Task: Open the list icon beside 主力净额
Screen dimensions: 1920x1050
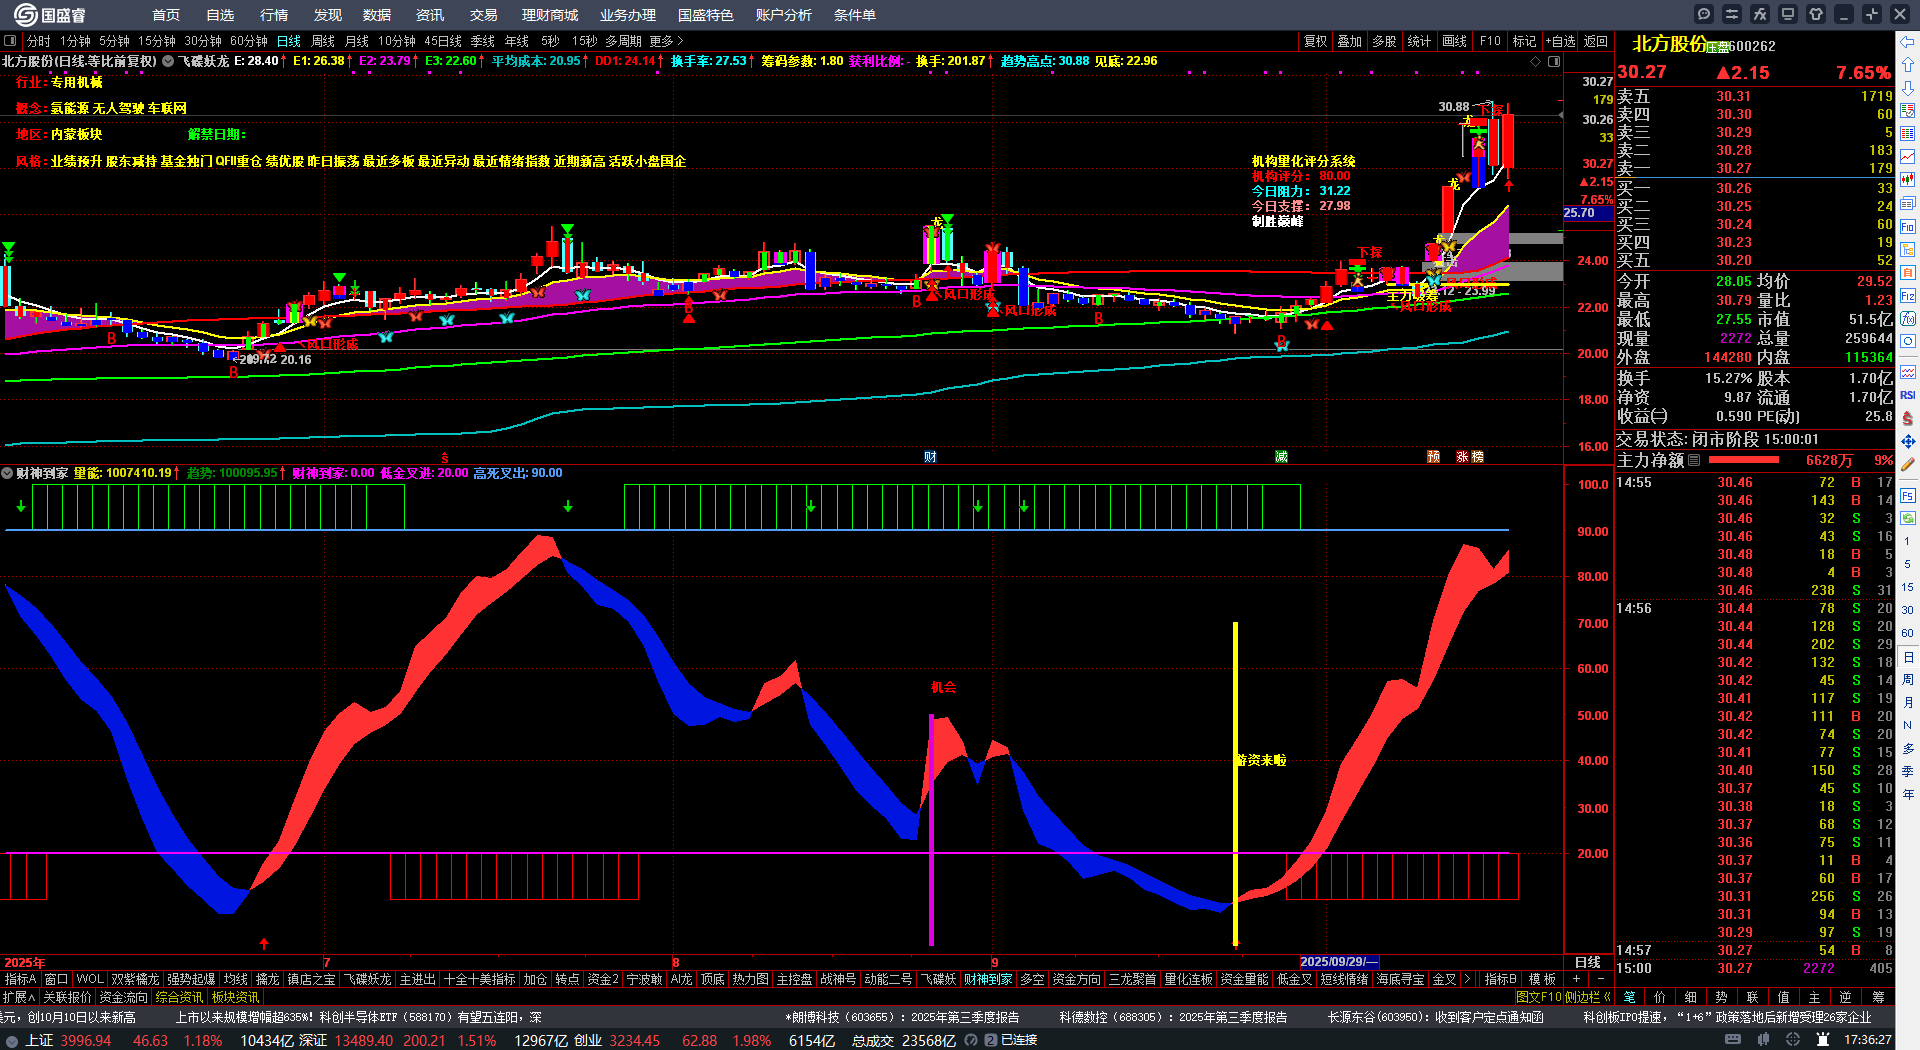Action: [1694, 460]
